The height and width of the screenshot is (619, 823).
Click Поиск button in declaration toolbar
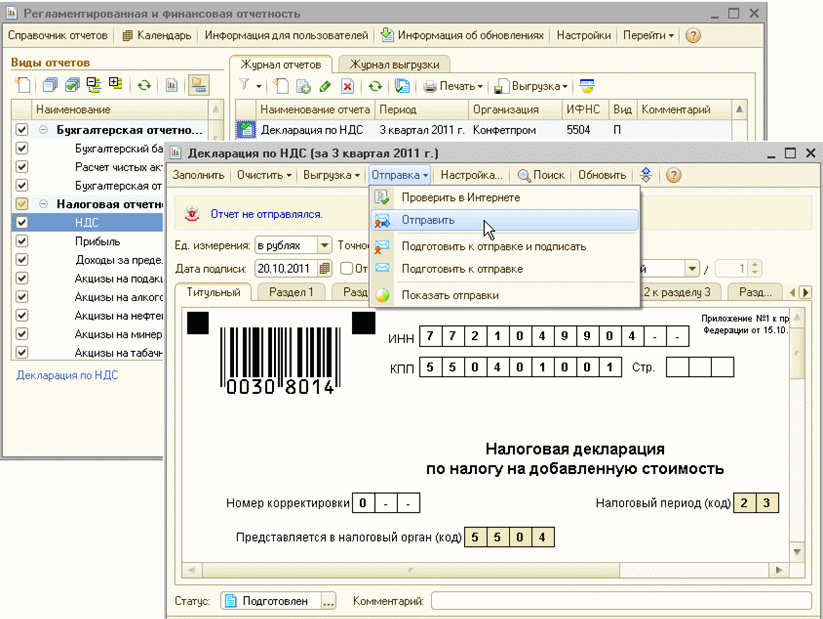541,175
